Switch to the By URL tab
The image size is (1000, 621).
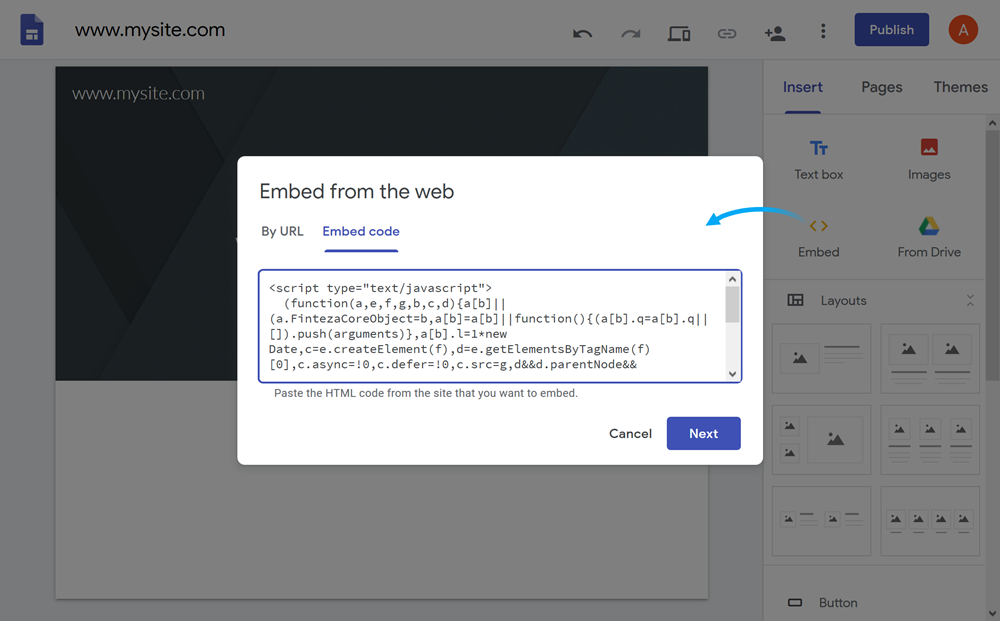point(282,231)
